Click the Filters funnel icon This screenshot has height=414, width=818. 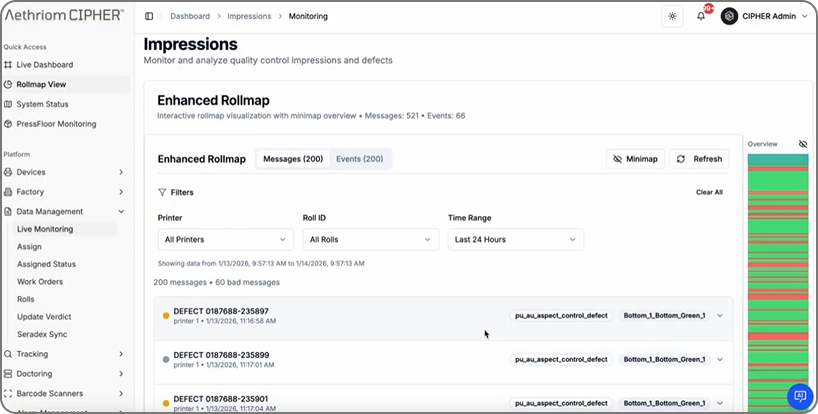[x=162, y=192]
